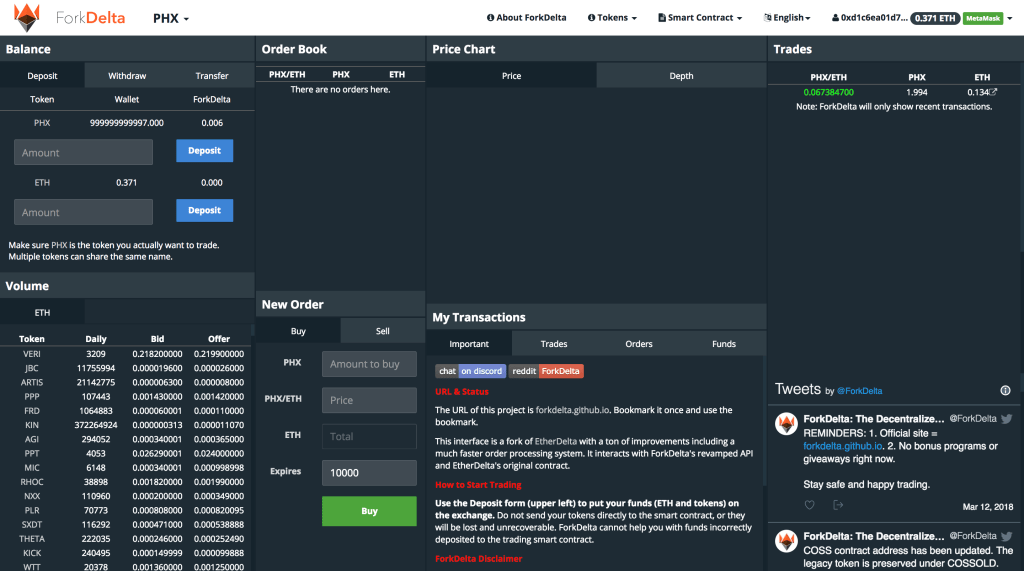Open the PHX token selector dropdown

pos(170,18)
